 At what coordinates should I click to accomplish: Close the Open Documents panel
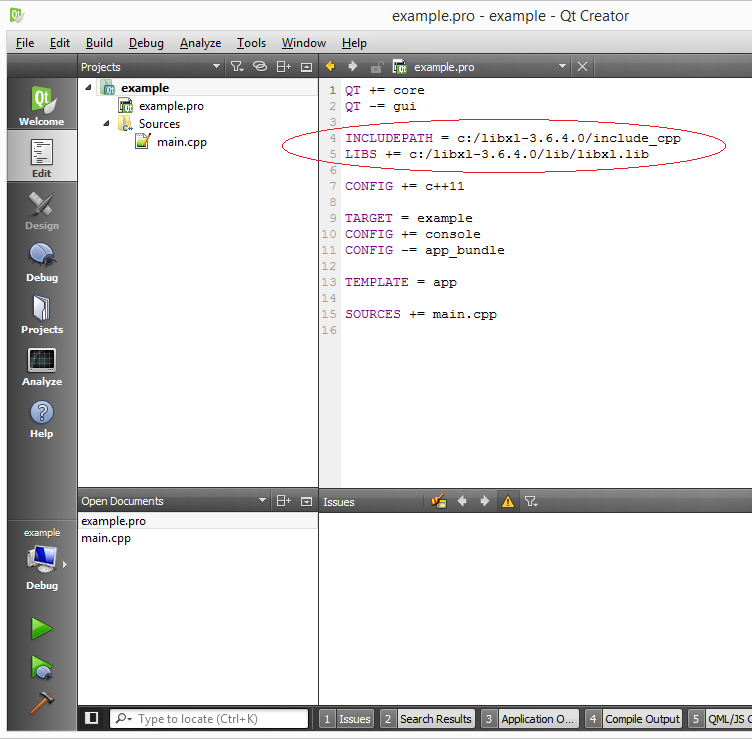point(306,502)
